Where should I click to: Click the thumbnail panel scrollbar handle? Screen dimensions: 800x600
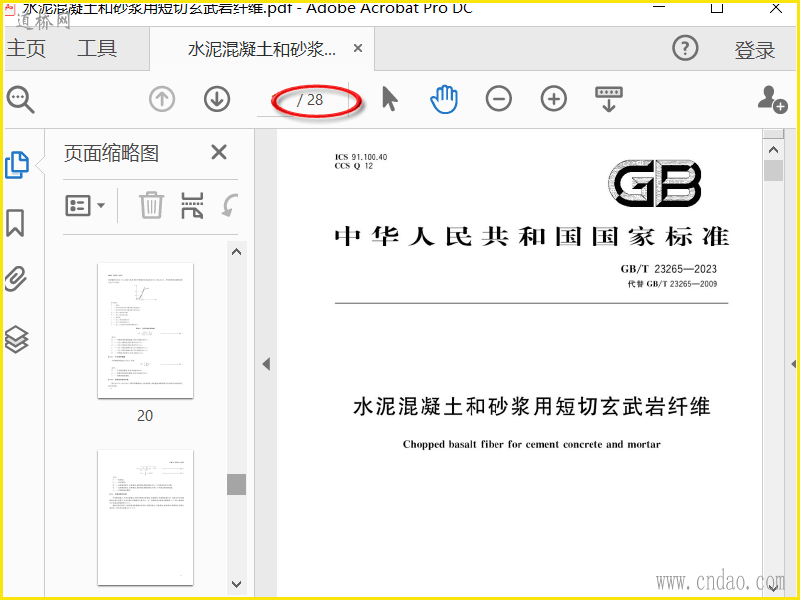[x=236, y=484]
